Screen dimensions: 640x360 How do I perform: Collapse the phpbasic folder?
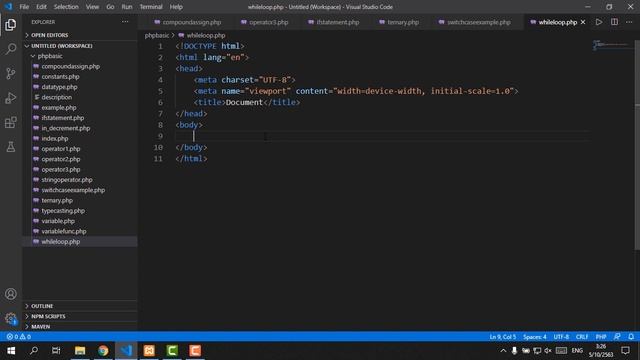(x=80, y=56)
